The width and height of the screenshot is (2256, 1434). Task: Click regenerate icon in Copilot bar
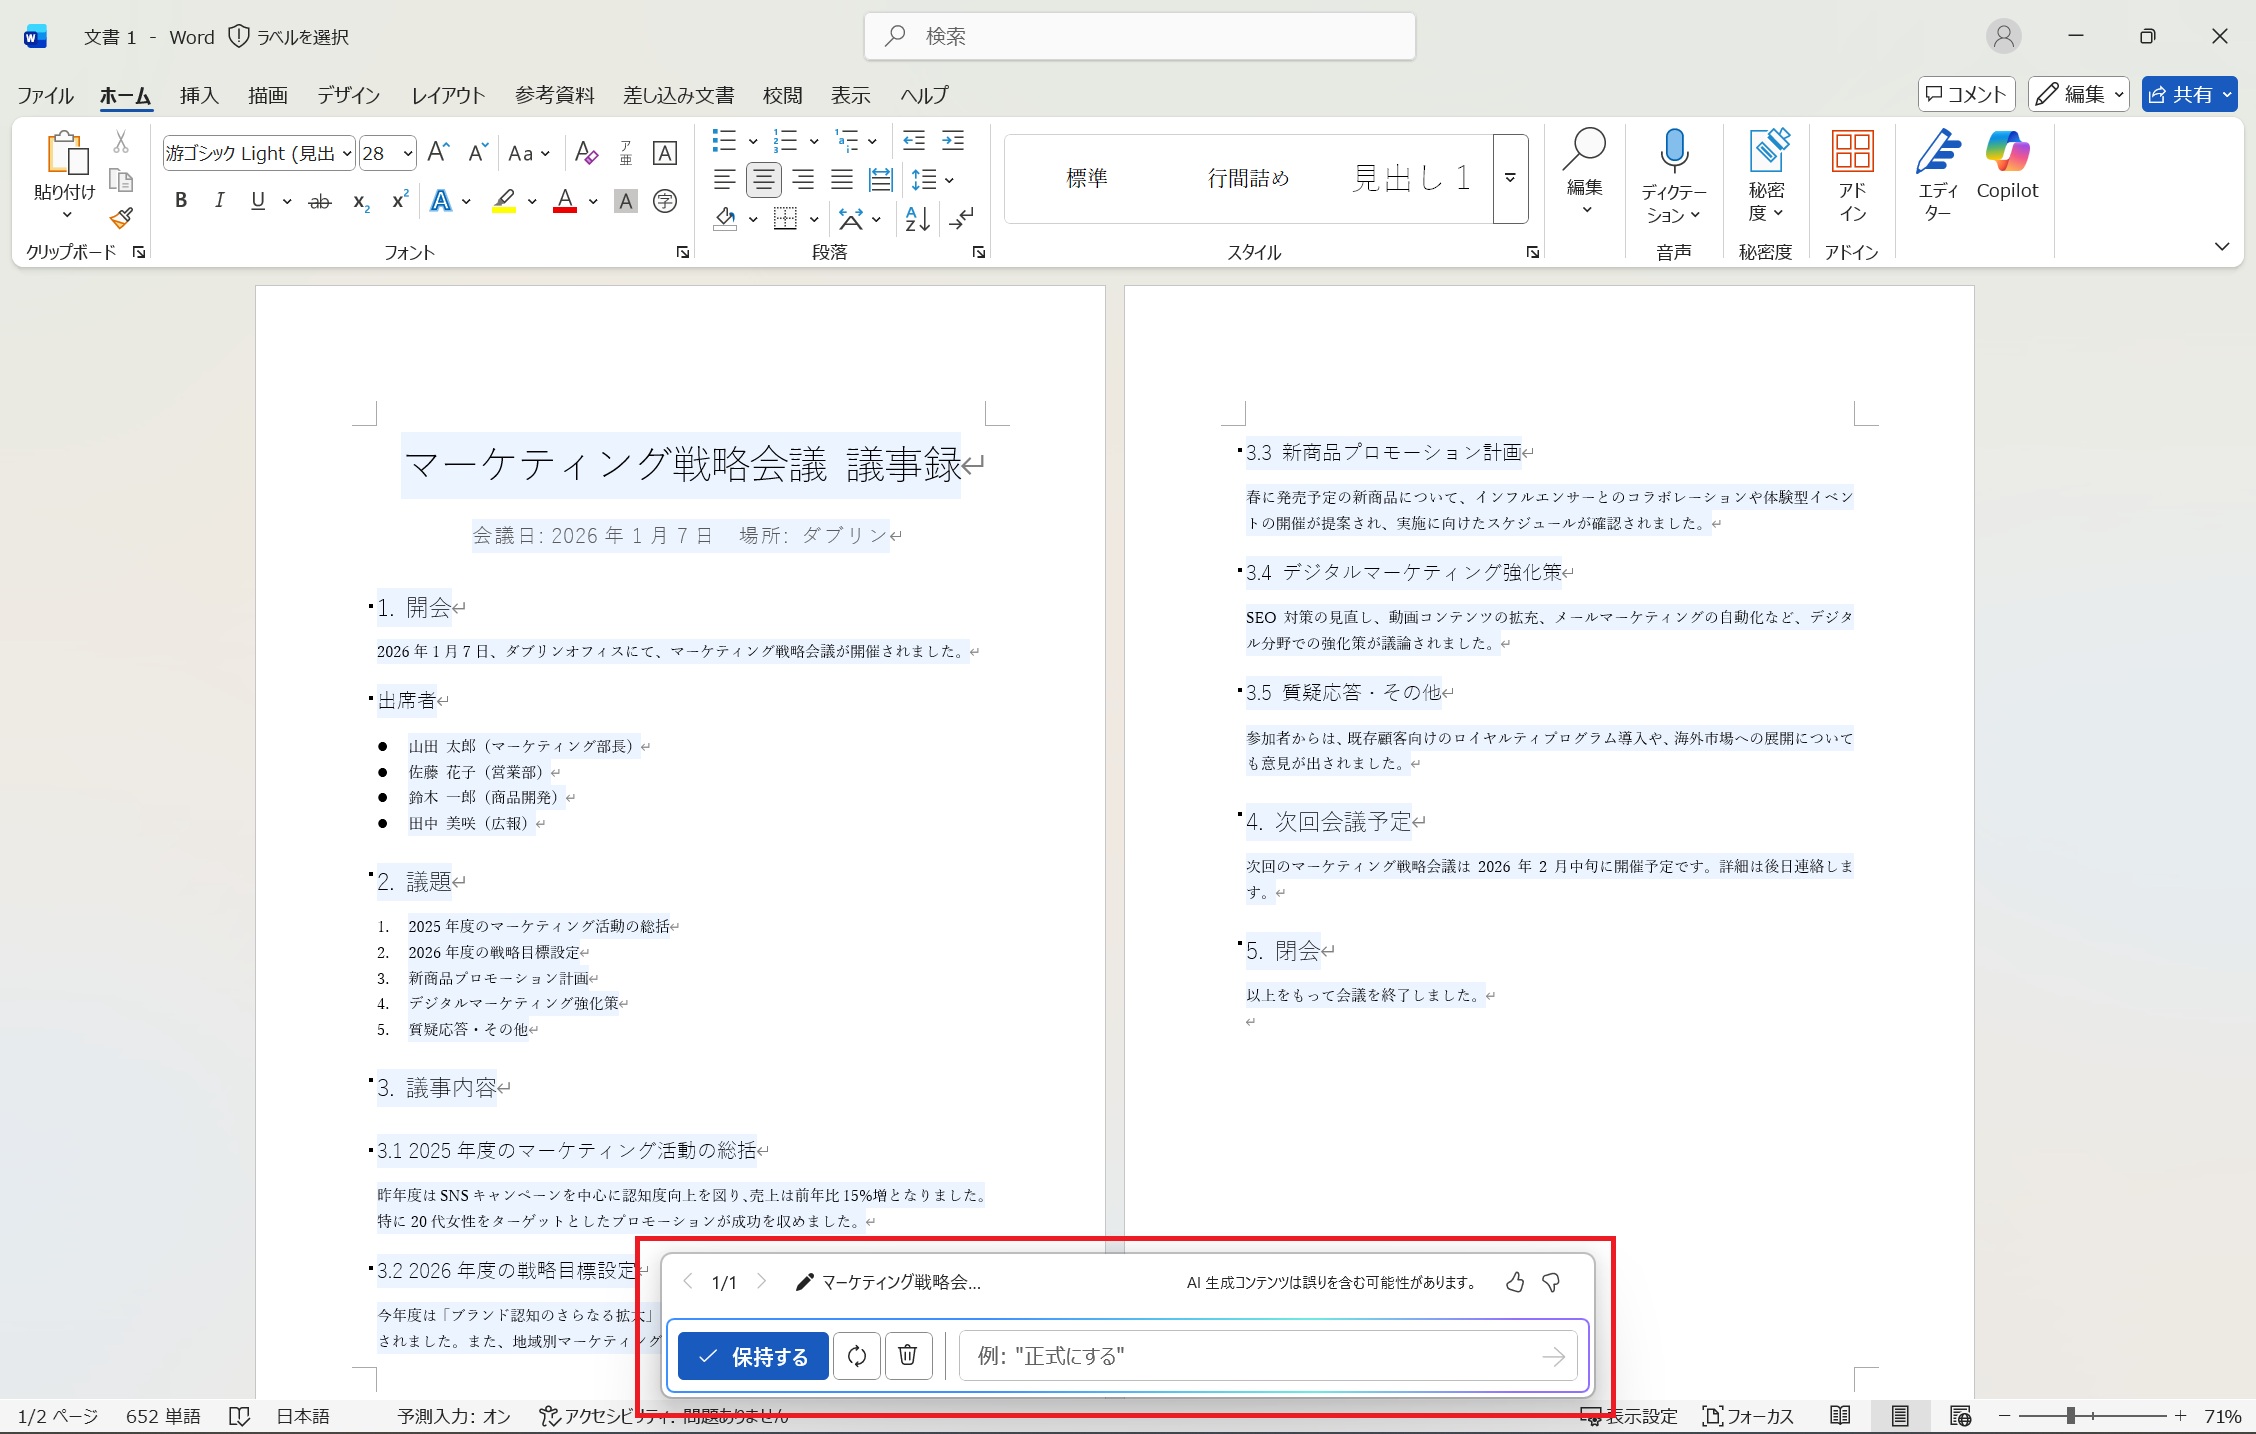(857, 1356)
